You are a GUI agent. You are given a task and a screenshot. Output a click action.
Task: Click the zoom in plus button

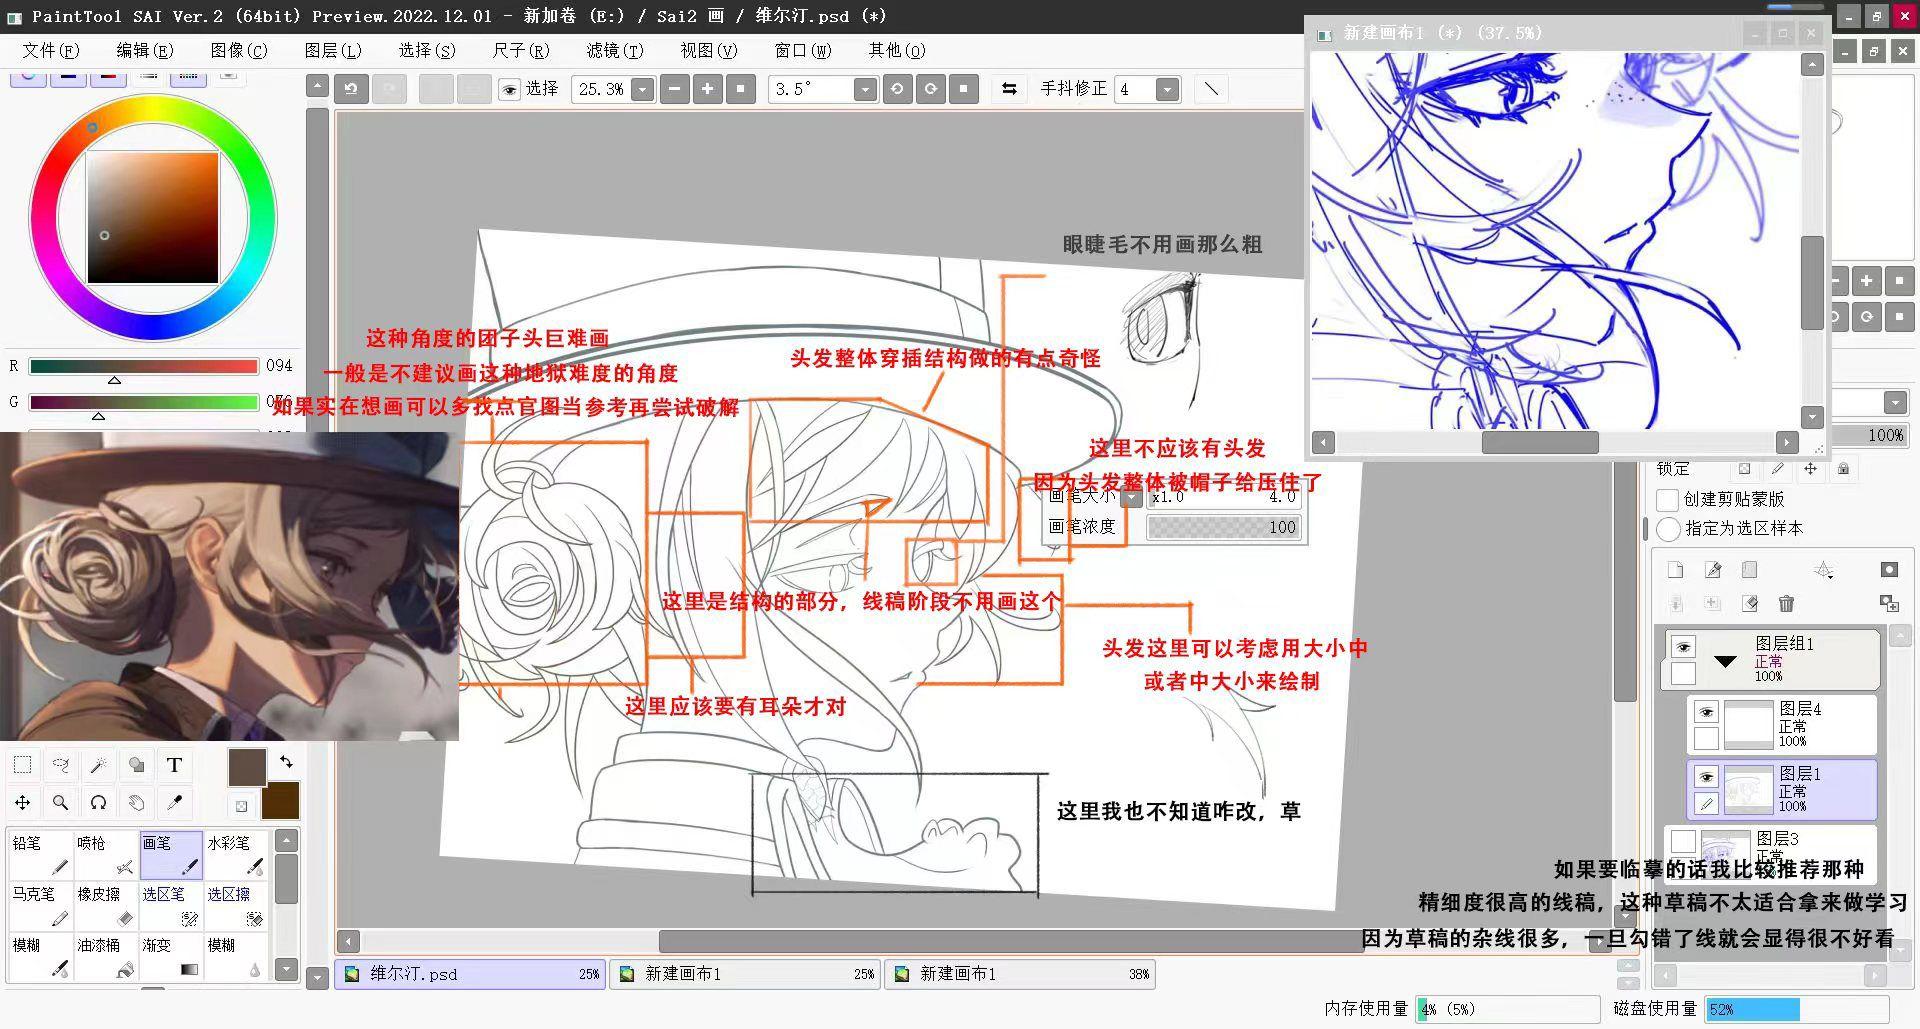(x=708, y=89)
